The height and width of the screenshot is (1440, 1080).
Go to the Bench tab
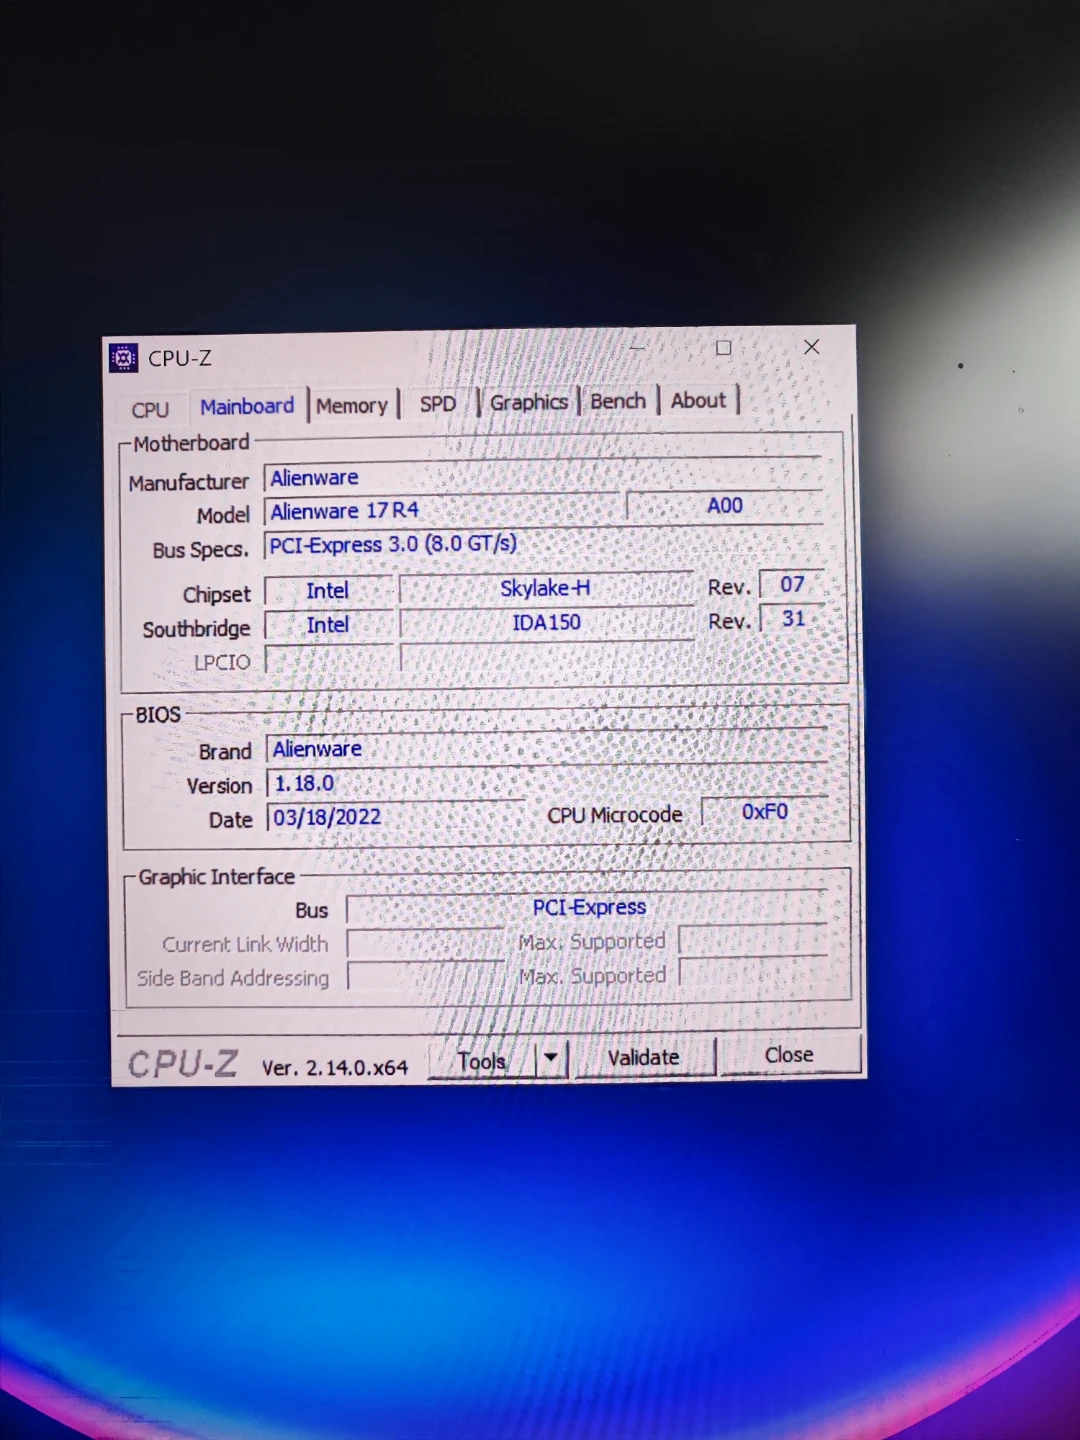click(618, 401)
